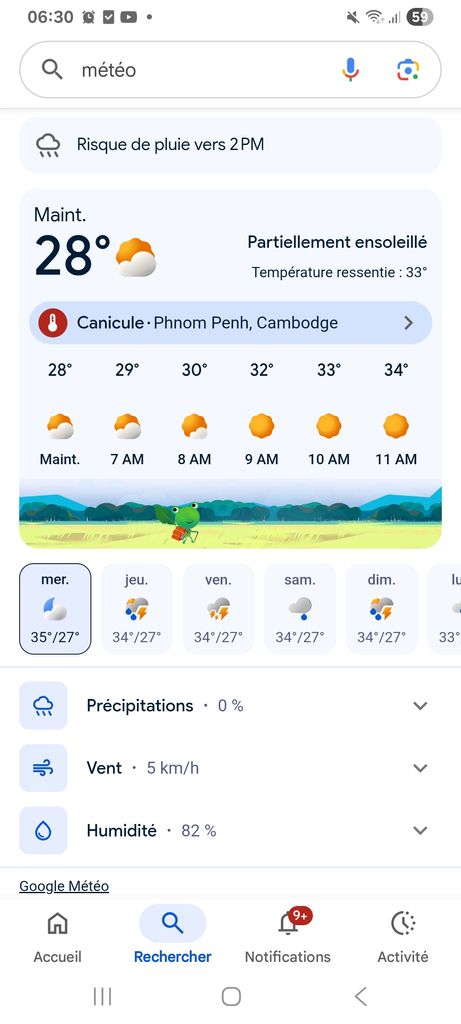
Task: Tap the magnifier icon in search bar
Action: point(52,69)
